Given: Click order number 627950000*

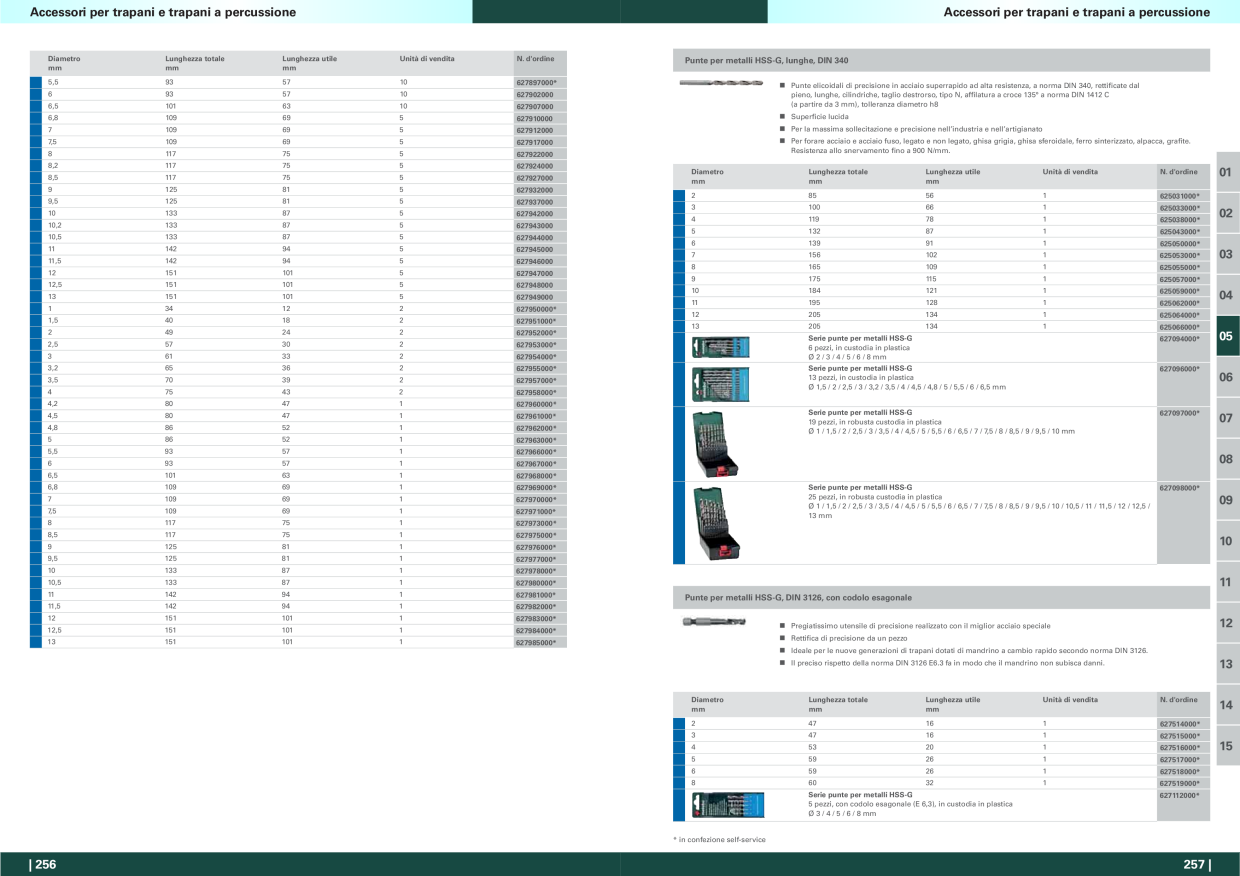Looking at the screenshot, I should tap(535, 309).
